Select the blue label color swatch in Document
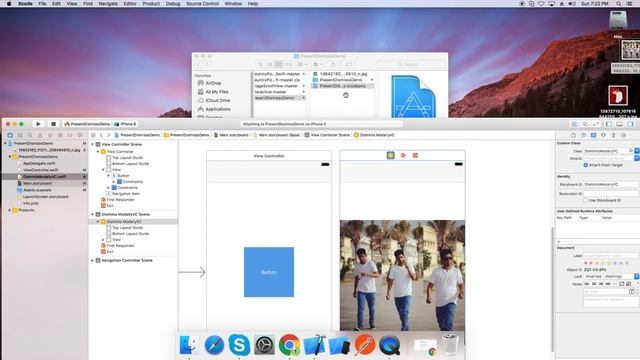The image size is (640, 360). pyautogui.click(x=615, y=263)
